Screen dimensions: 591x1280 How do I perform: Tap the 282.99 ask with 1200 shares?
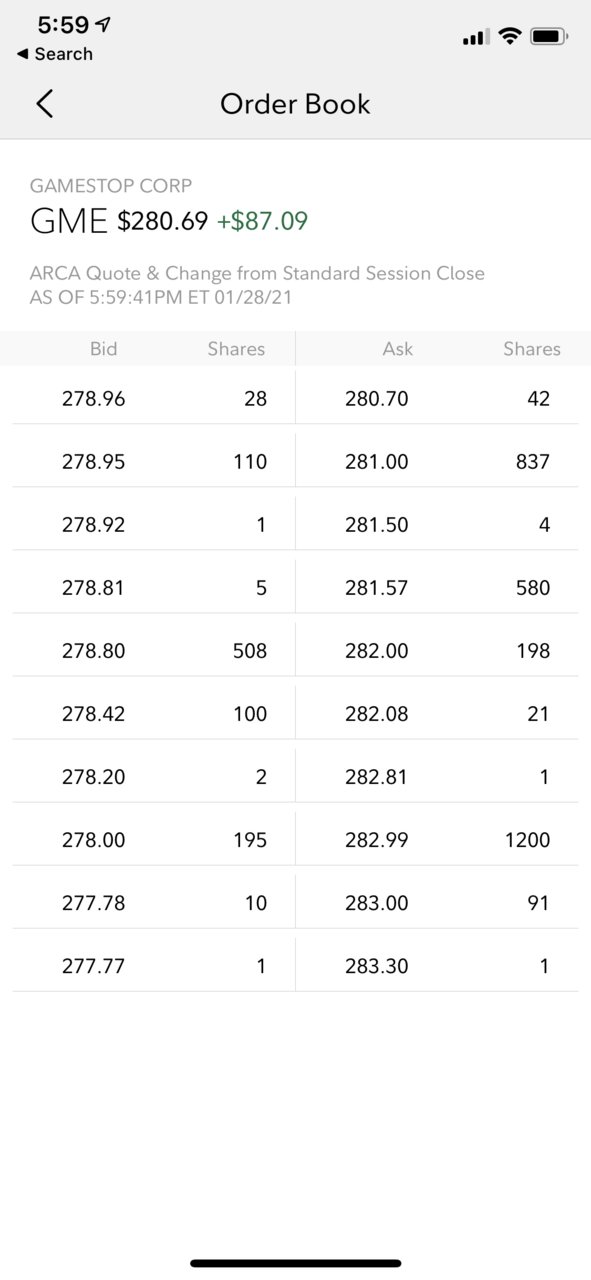(x=436, y=839)
